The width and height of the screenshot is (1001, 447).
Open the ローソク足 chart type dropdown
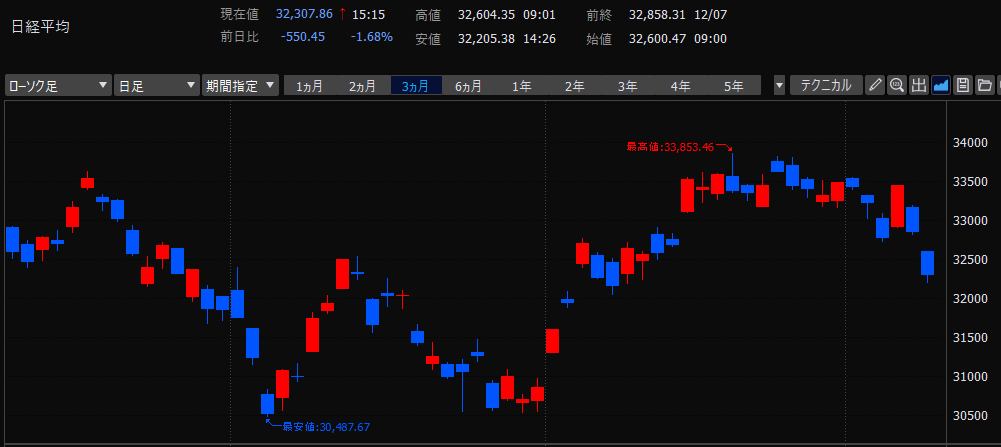point(58,86)
